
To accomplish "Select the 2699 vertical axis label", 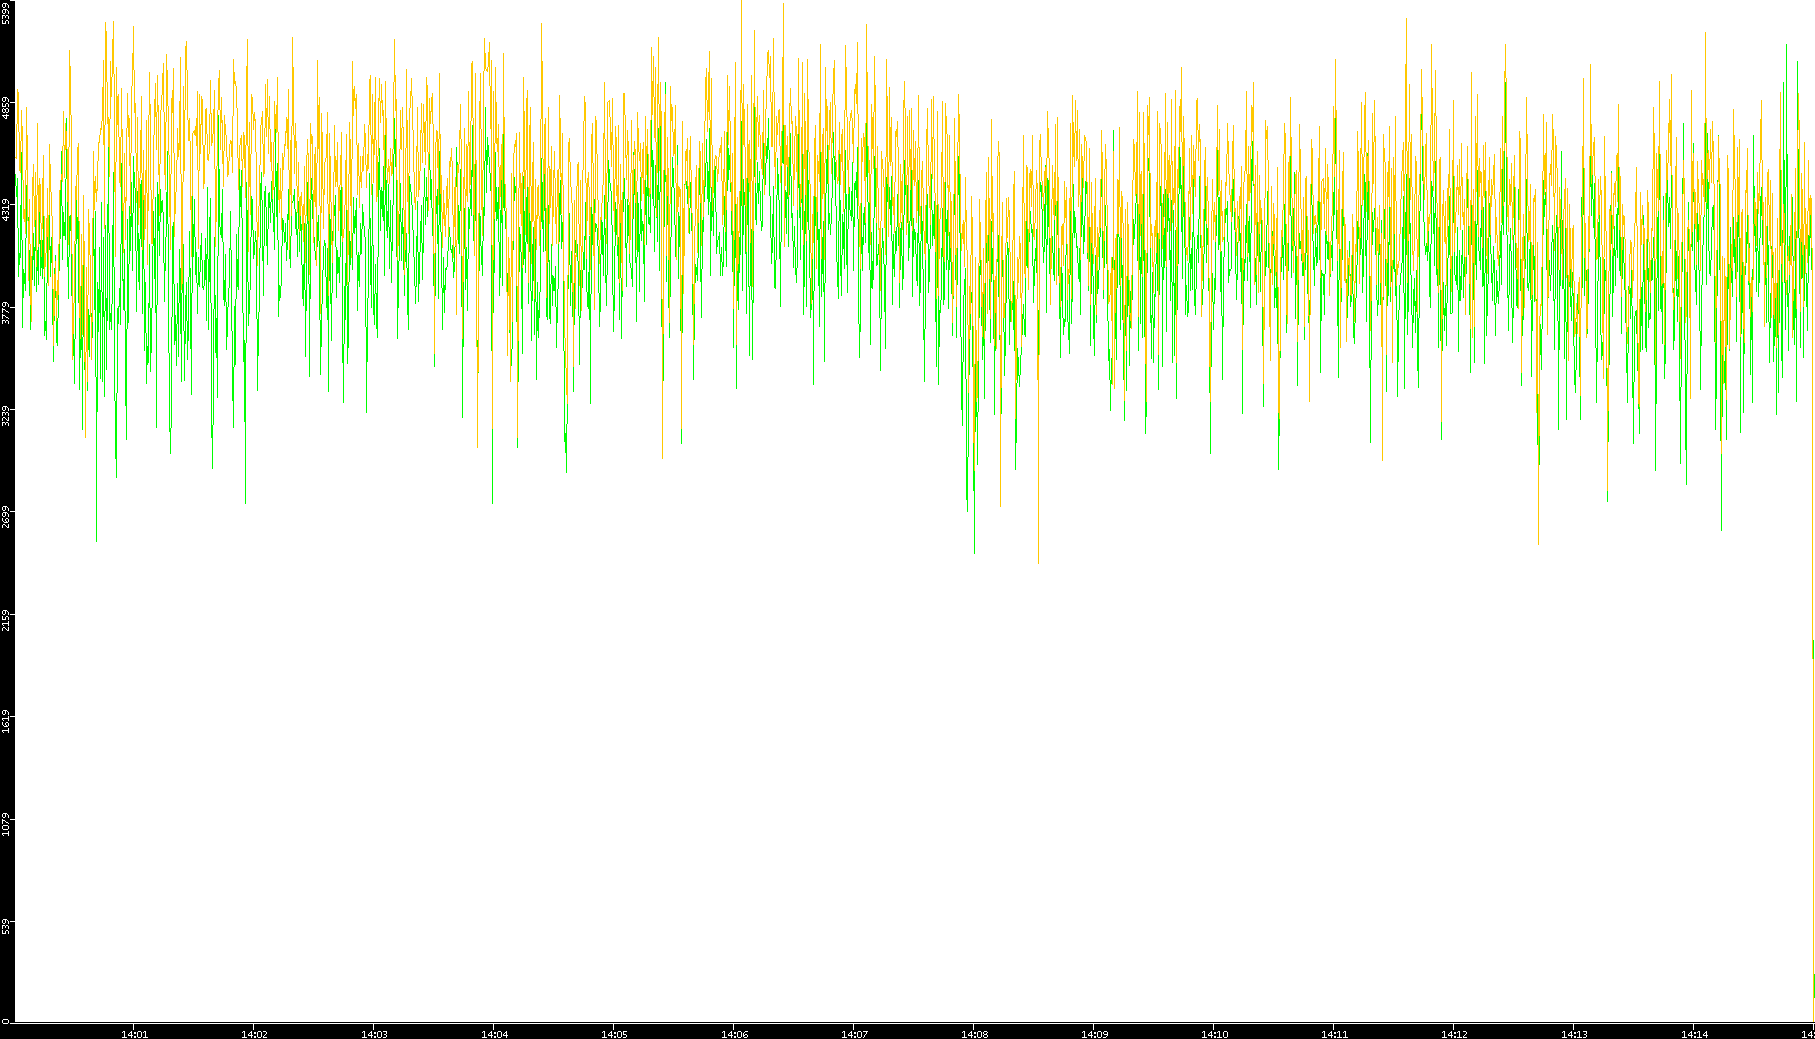I will click(6, 518).
